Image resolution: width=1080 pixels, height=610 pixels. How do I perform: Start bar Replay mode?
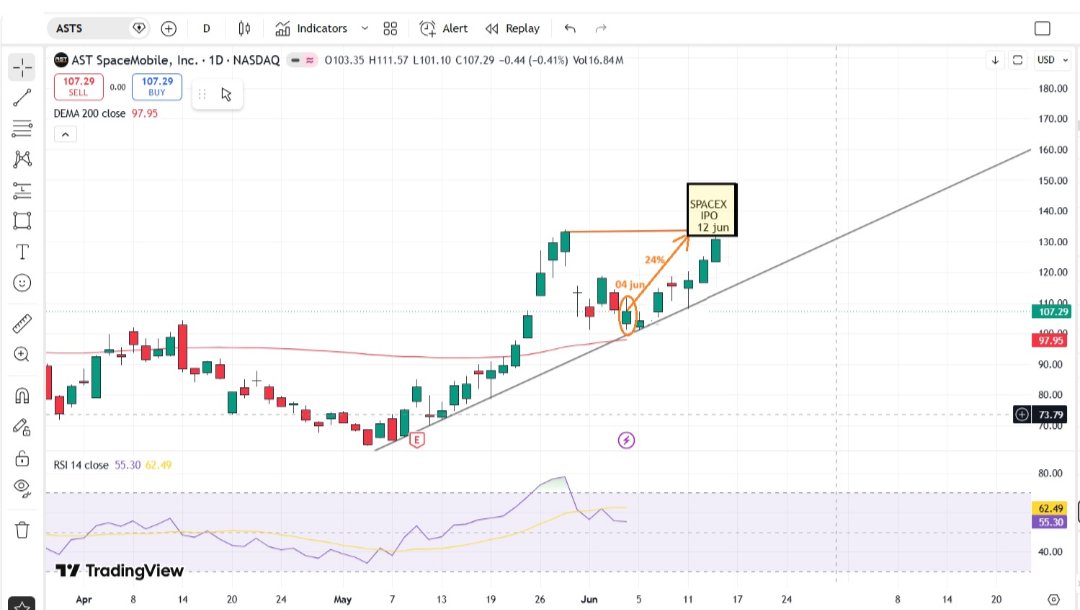pos(512,28)
